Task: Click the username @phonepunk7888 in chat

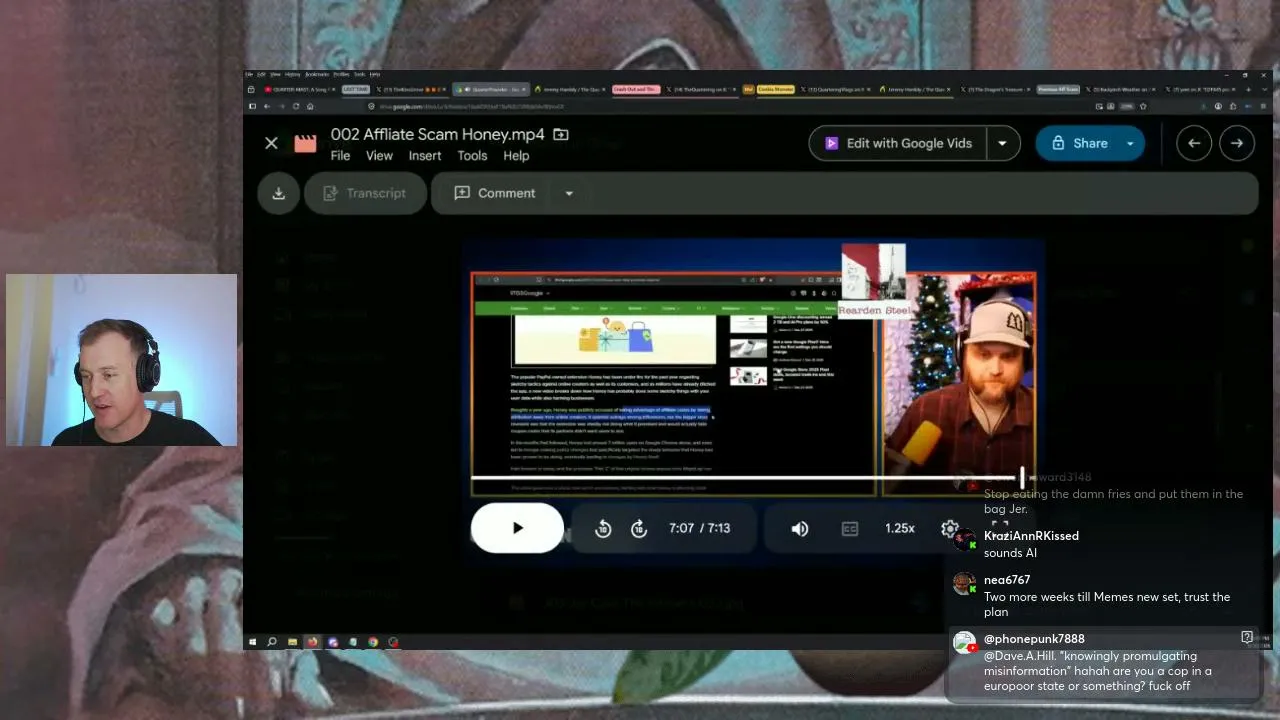Action: coord(1034,639)
